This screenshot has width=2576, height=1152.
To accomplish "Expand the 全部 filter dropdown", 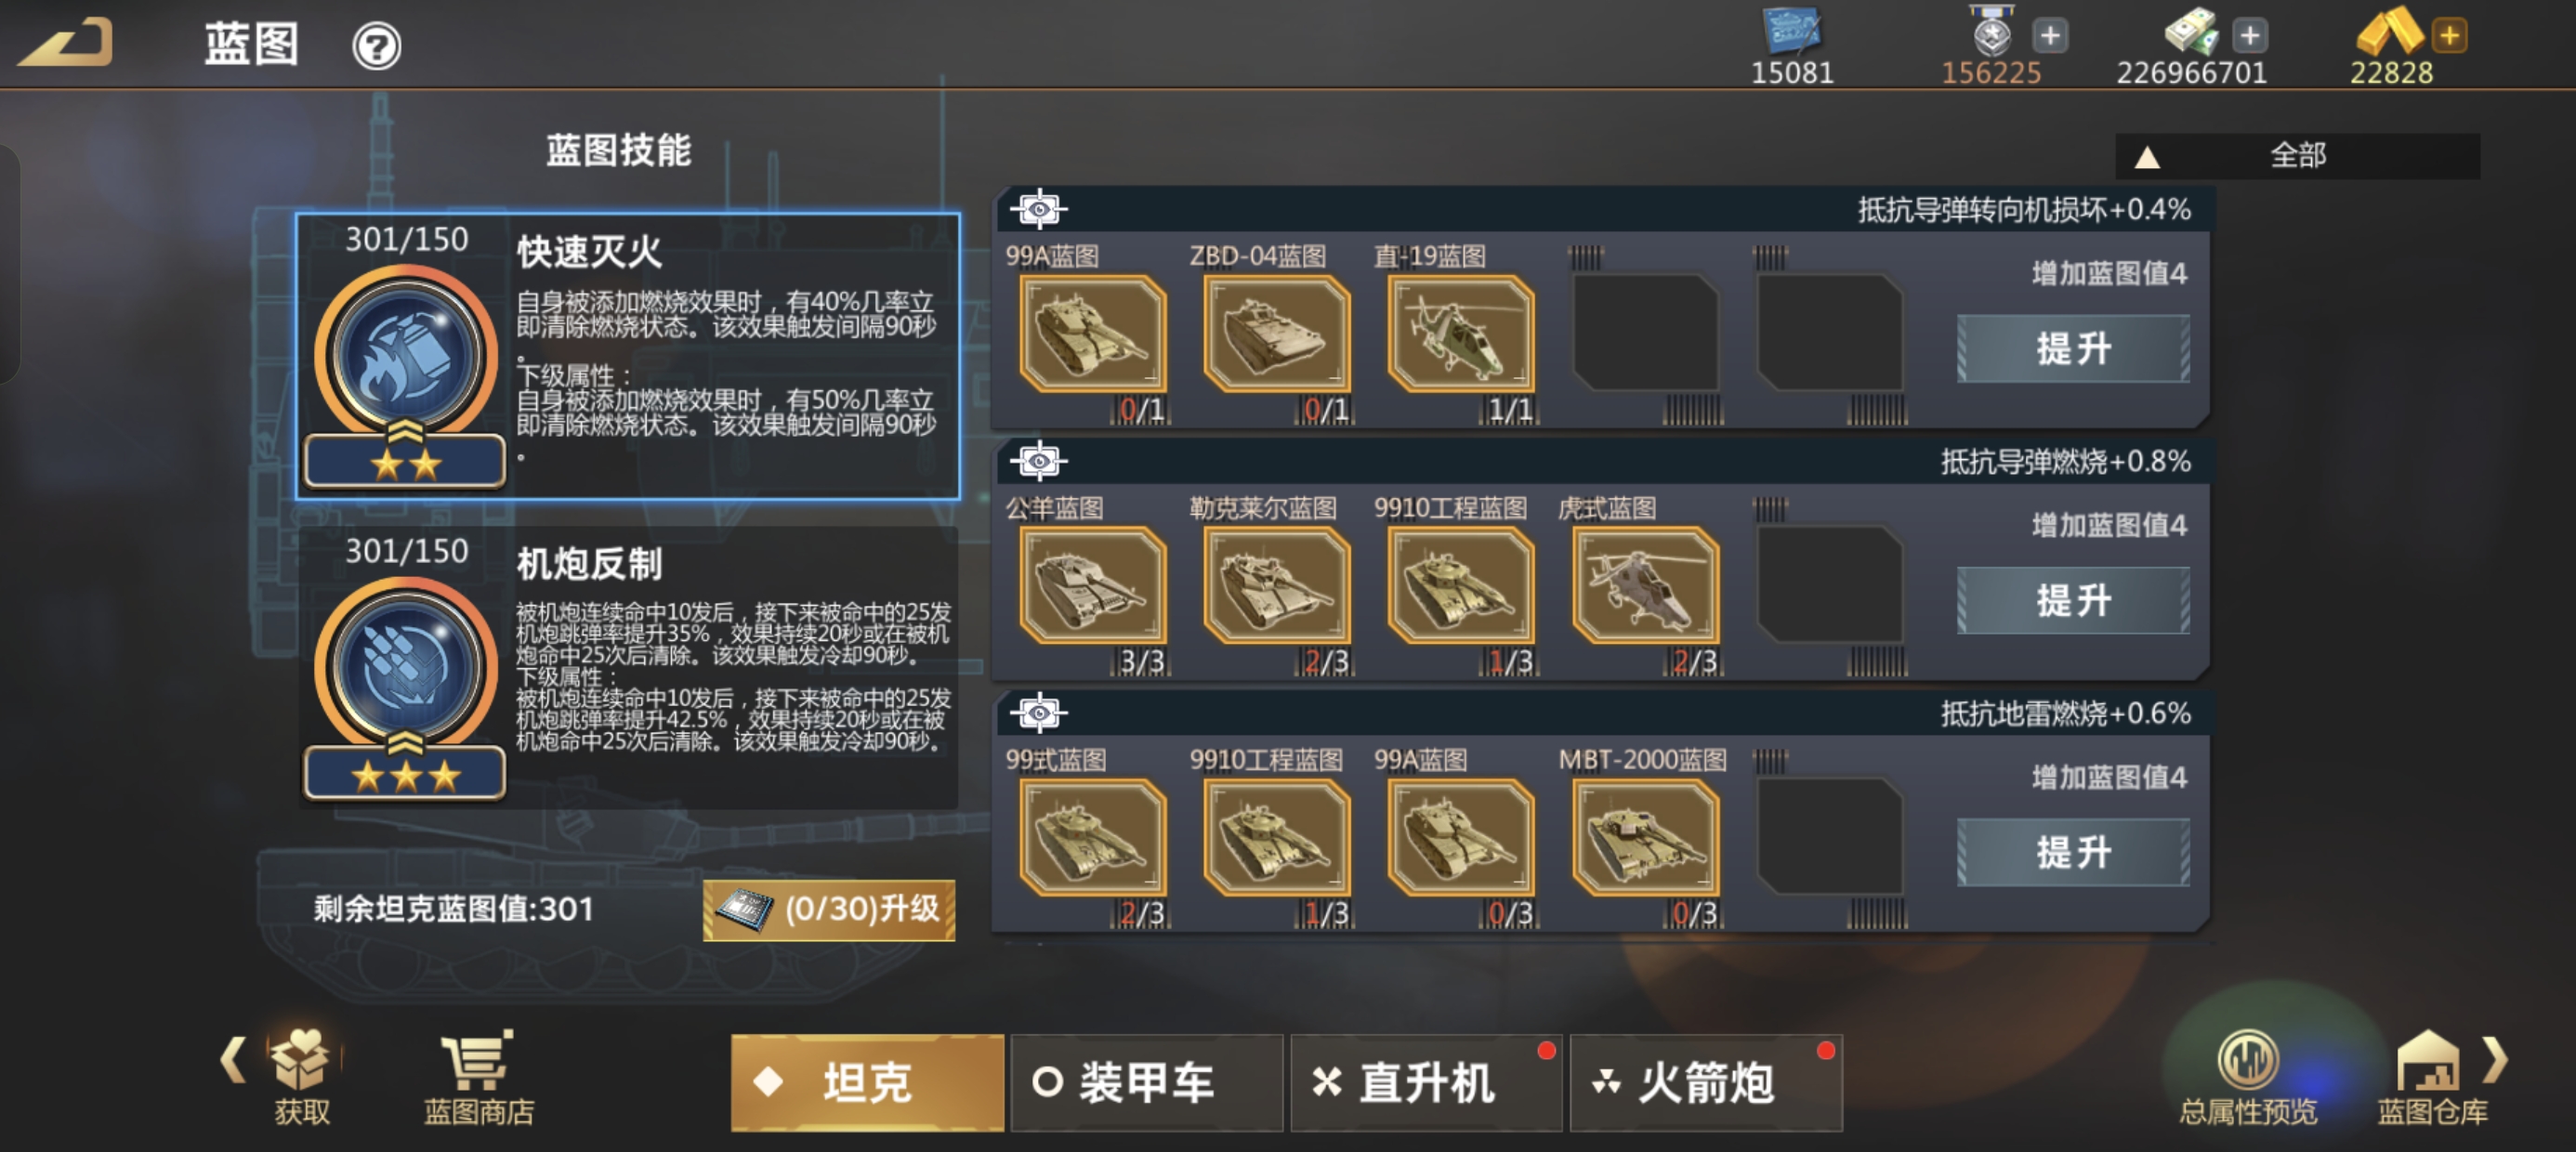I will [2297, 156].
